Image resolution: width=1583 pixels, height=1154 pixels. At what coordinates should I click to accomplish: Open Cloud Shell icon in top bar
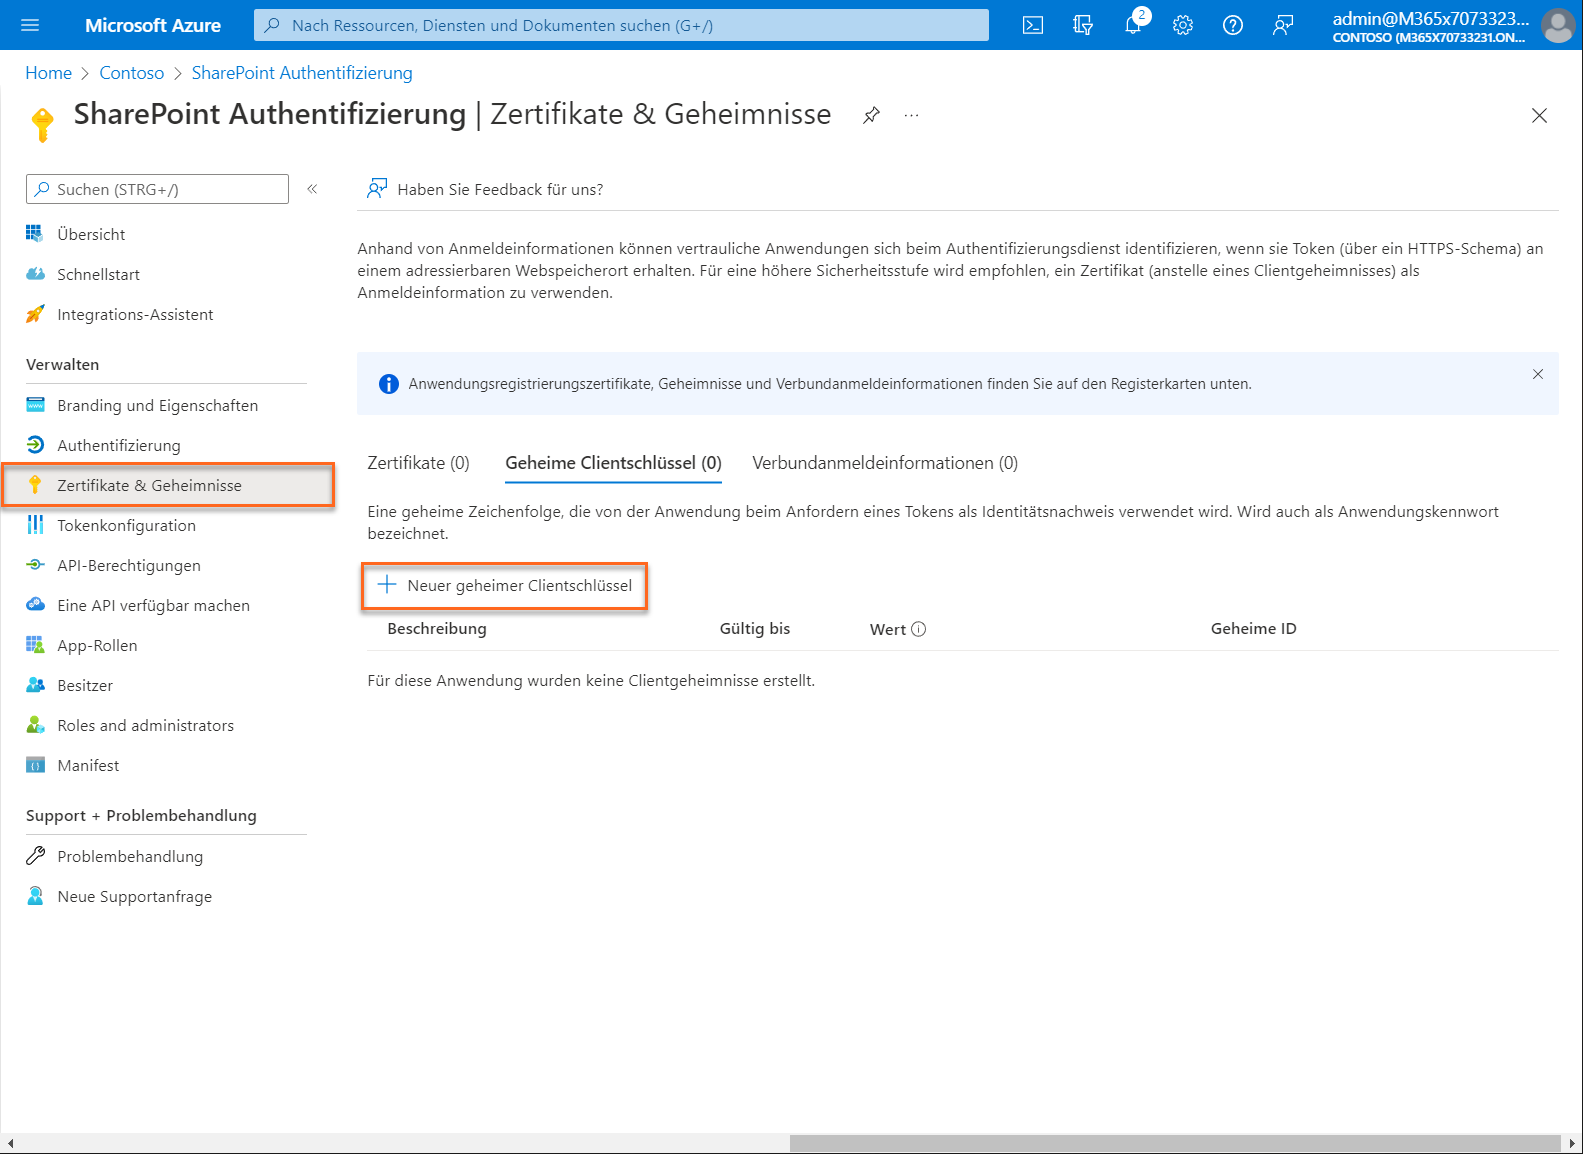(x=1033, y=25)
